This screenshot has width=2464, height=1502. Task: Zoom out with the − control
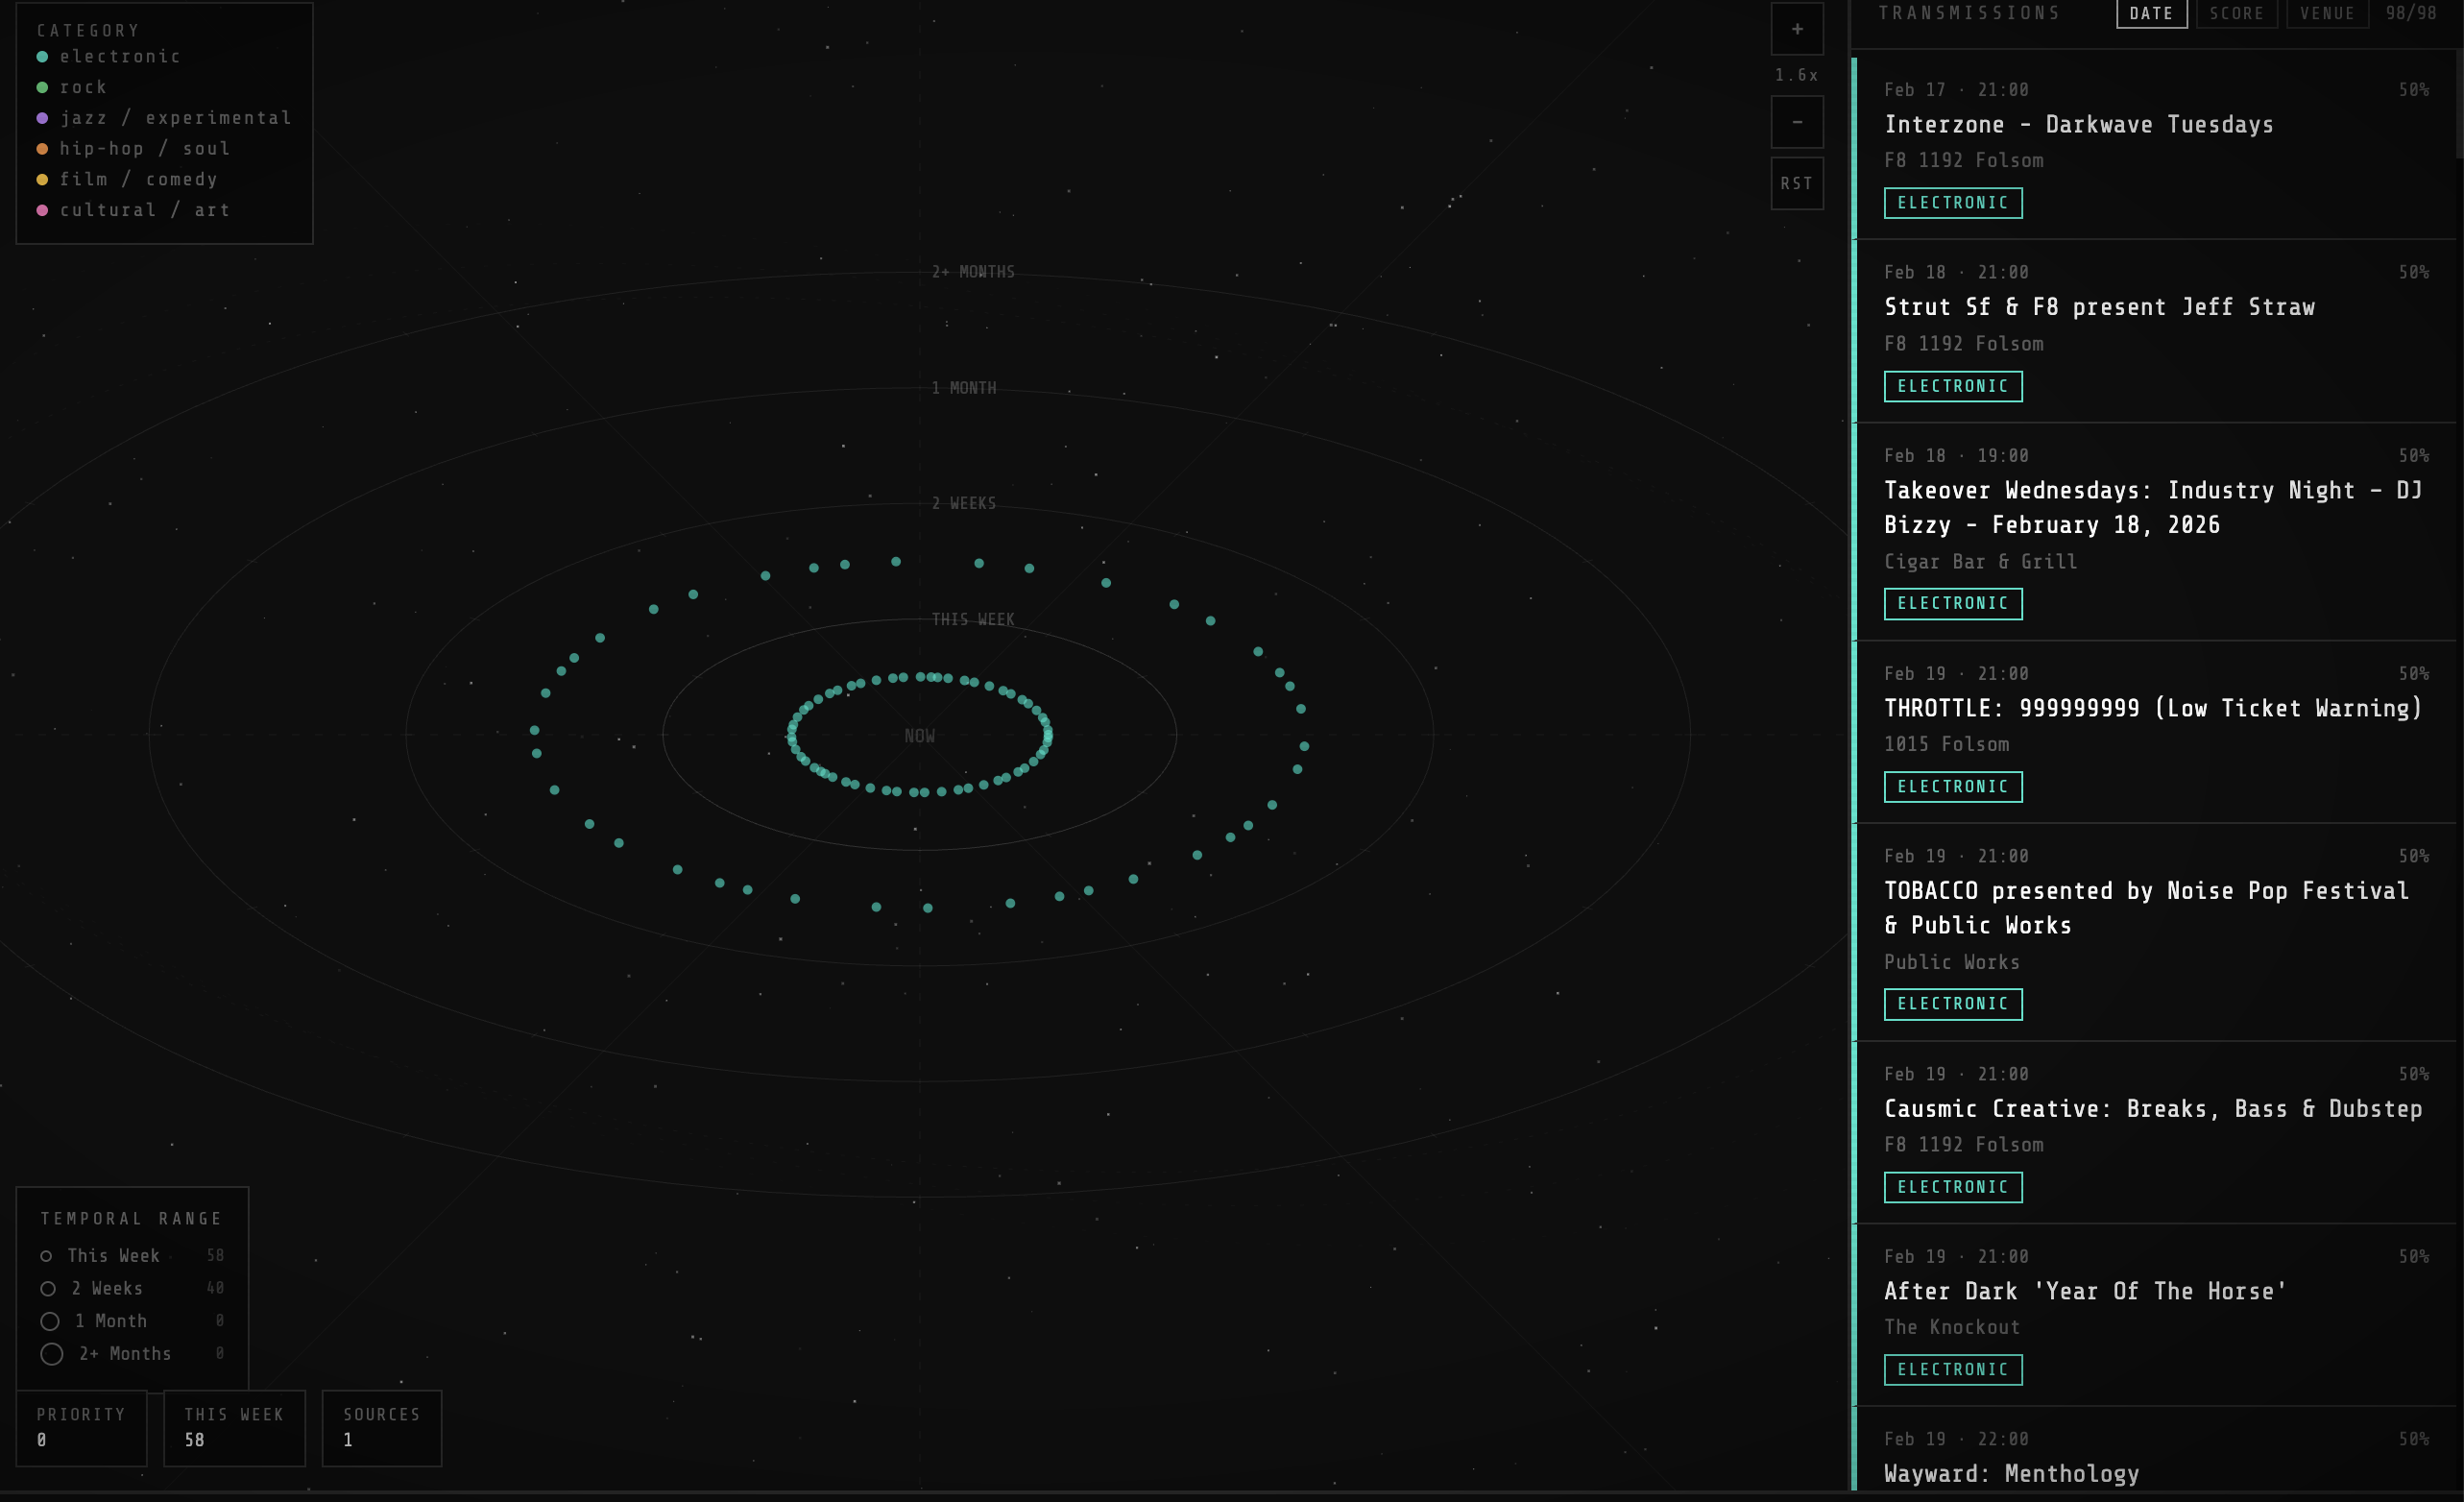point(1797,122)
